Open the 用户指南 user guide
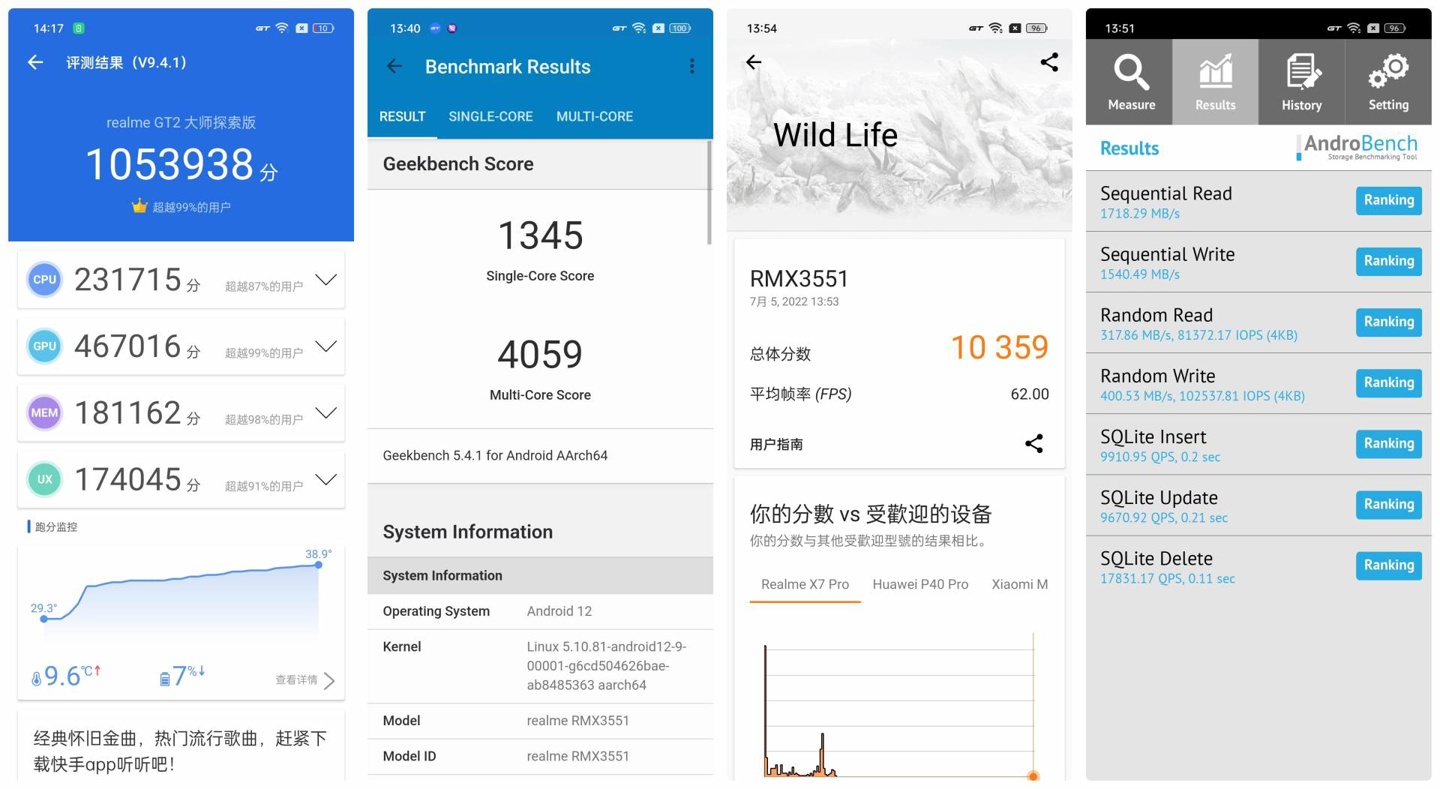Screen dimensions: 1440x789 (776, 444)
